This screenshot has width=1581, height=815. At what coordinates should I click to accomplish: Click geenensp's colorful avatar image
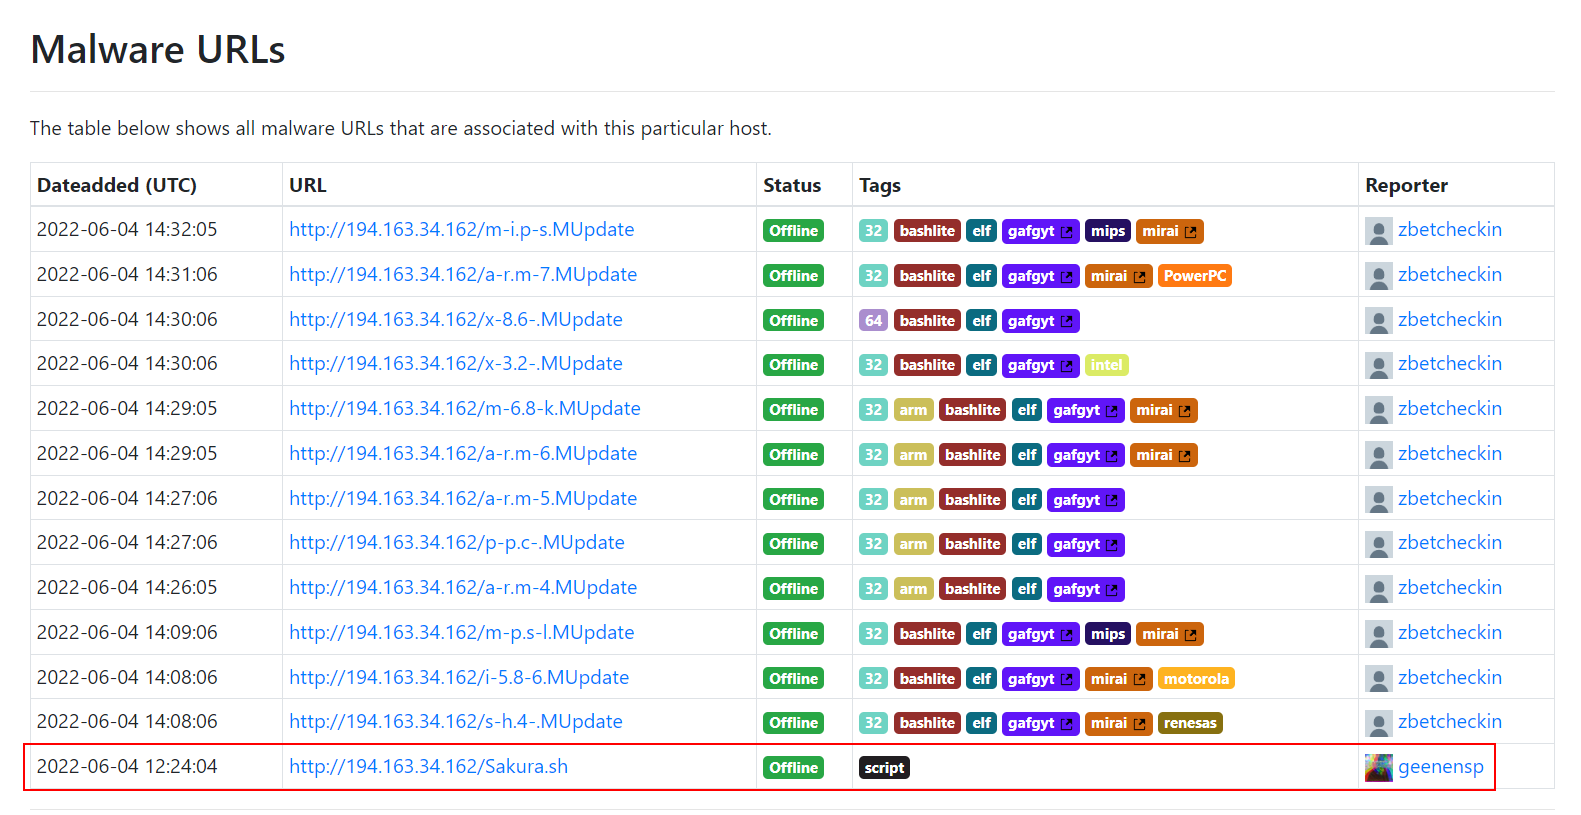pos(1379,768)
